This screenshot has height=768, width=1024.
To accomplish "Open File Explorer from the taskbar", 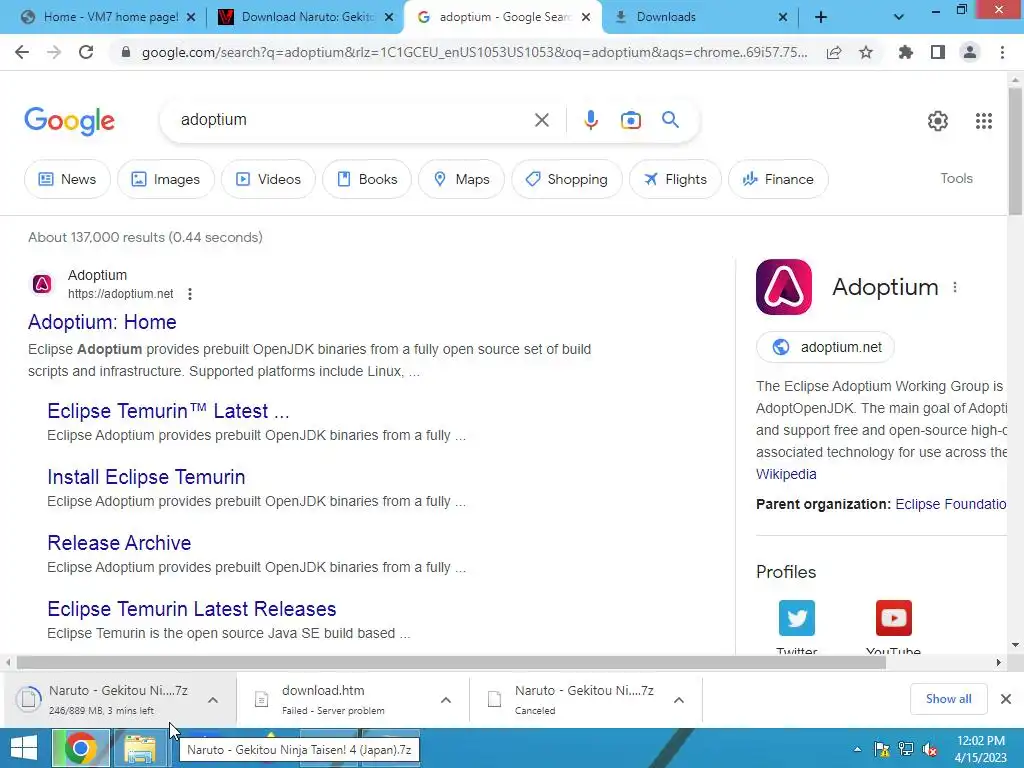I will click(140, 748).
